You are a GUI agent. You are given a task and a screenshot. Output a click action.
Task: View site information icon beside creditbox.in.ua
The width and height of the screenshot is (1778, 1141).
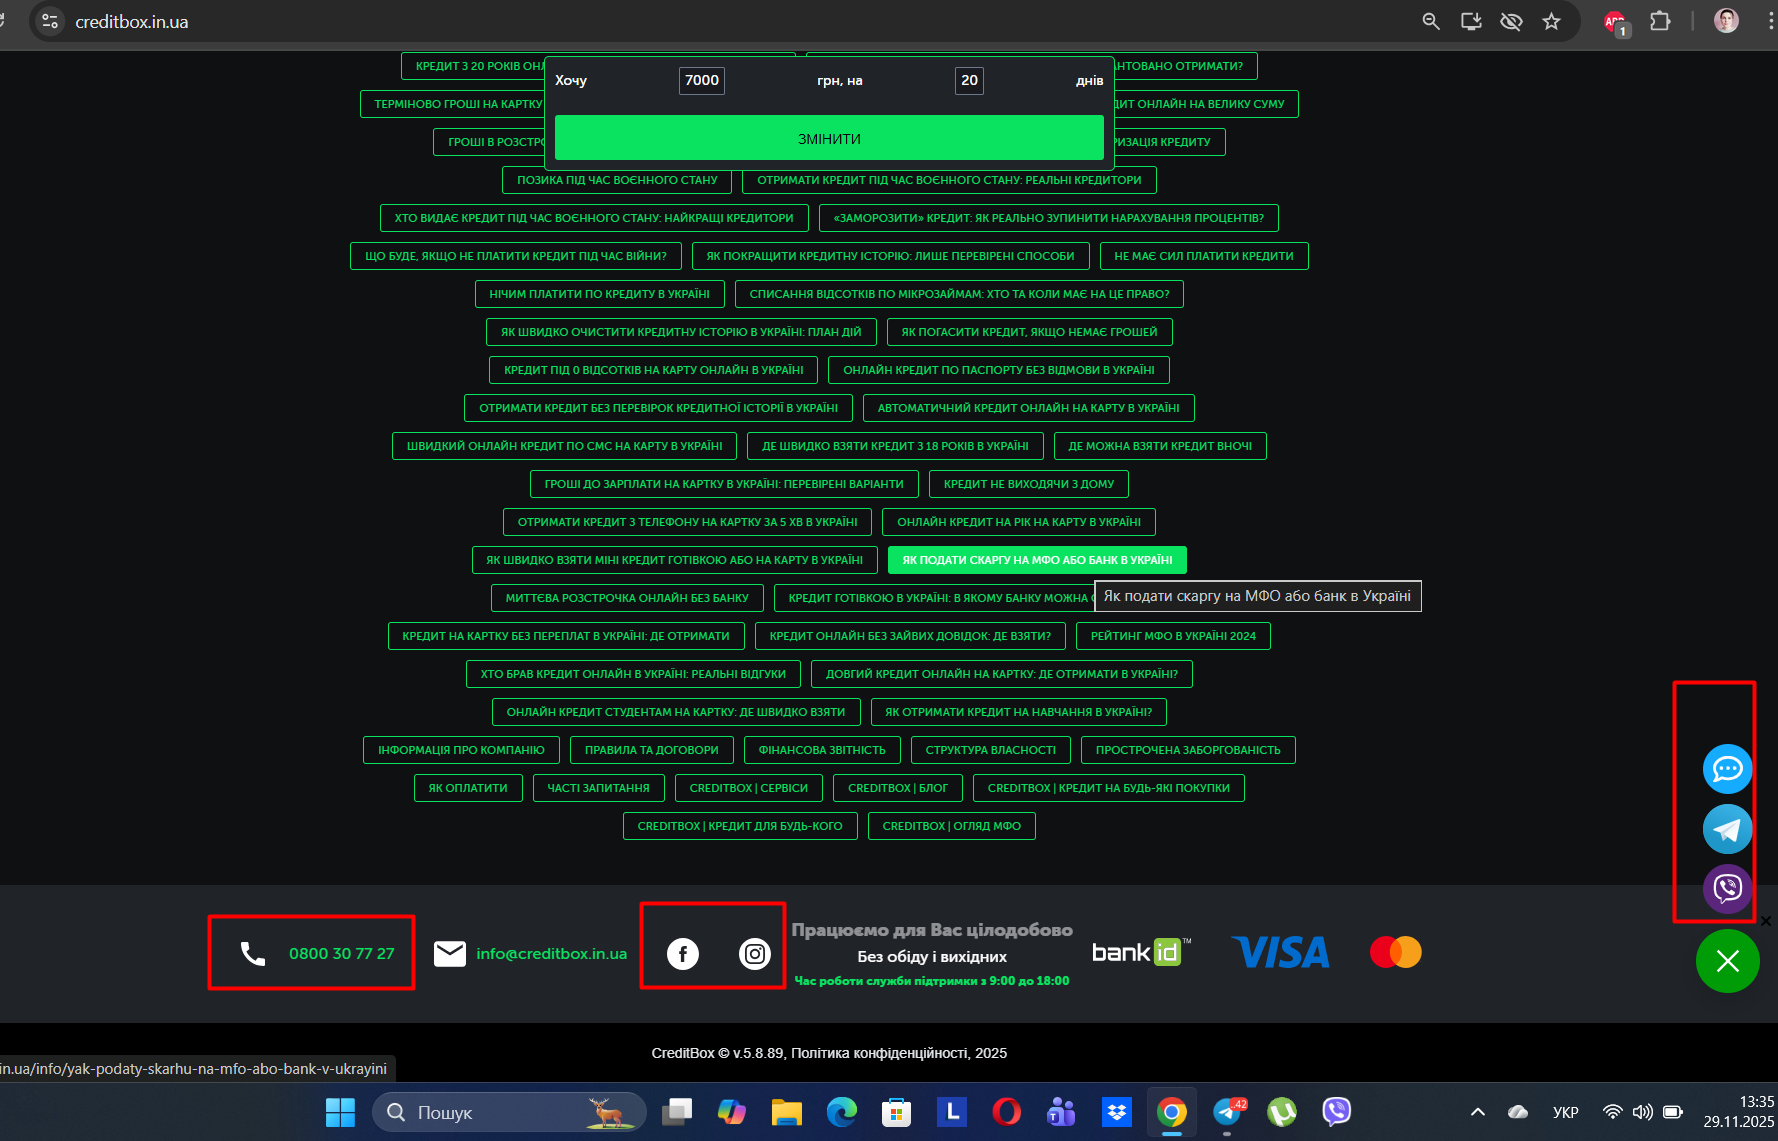[x=50, y=21]
